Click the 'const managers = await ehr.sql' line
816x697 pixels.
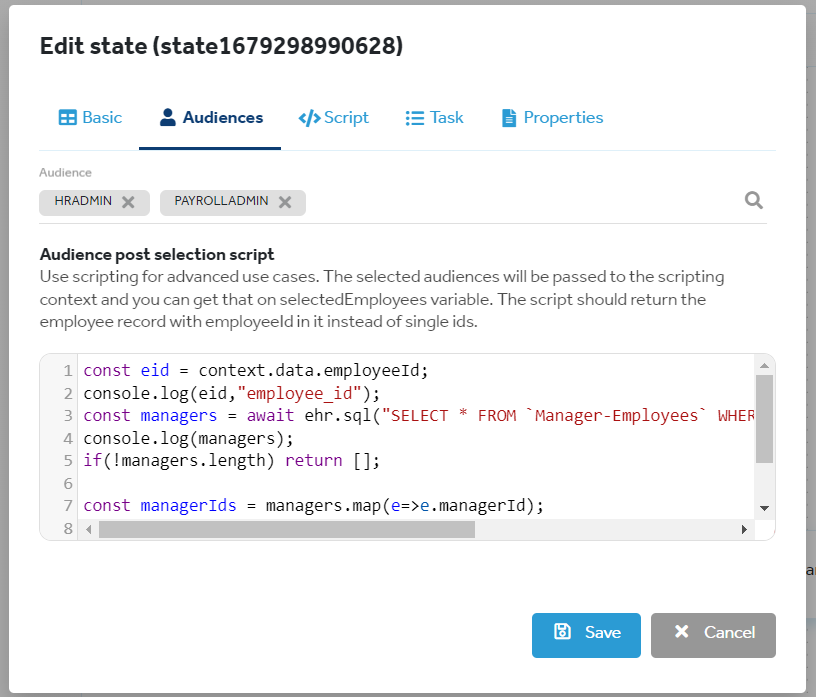coord(418,416)
